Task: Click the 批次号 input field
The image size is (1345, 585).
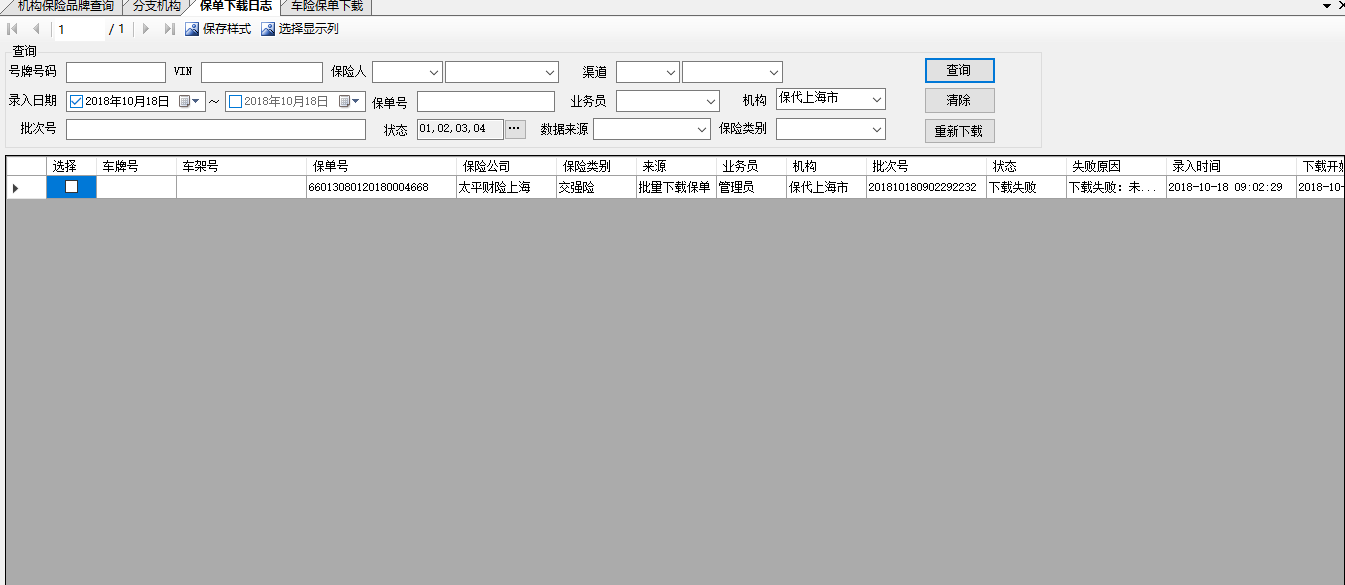Action: point(216,129)
